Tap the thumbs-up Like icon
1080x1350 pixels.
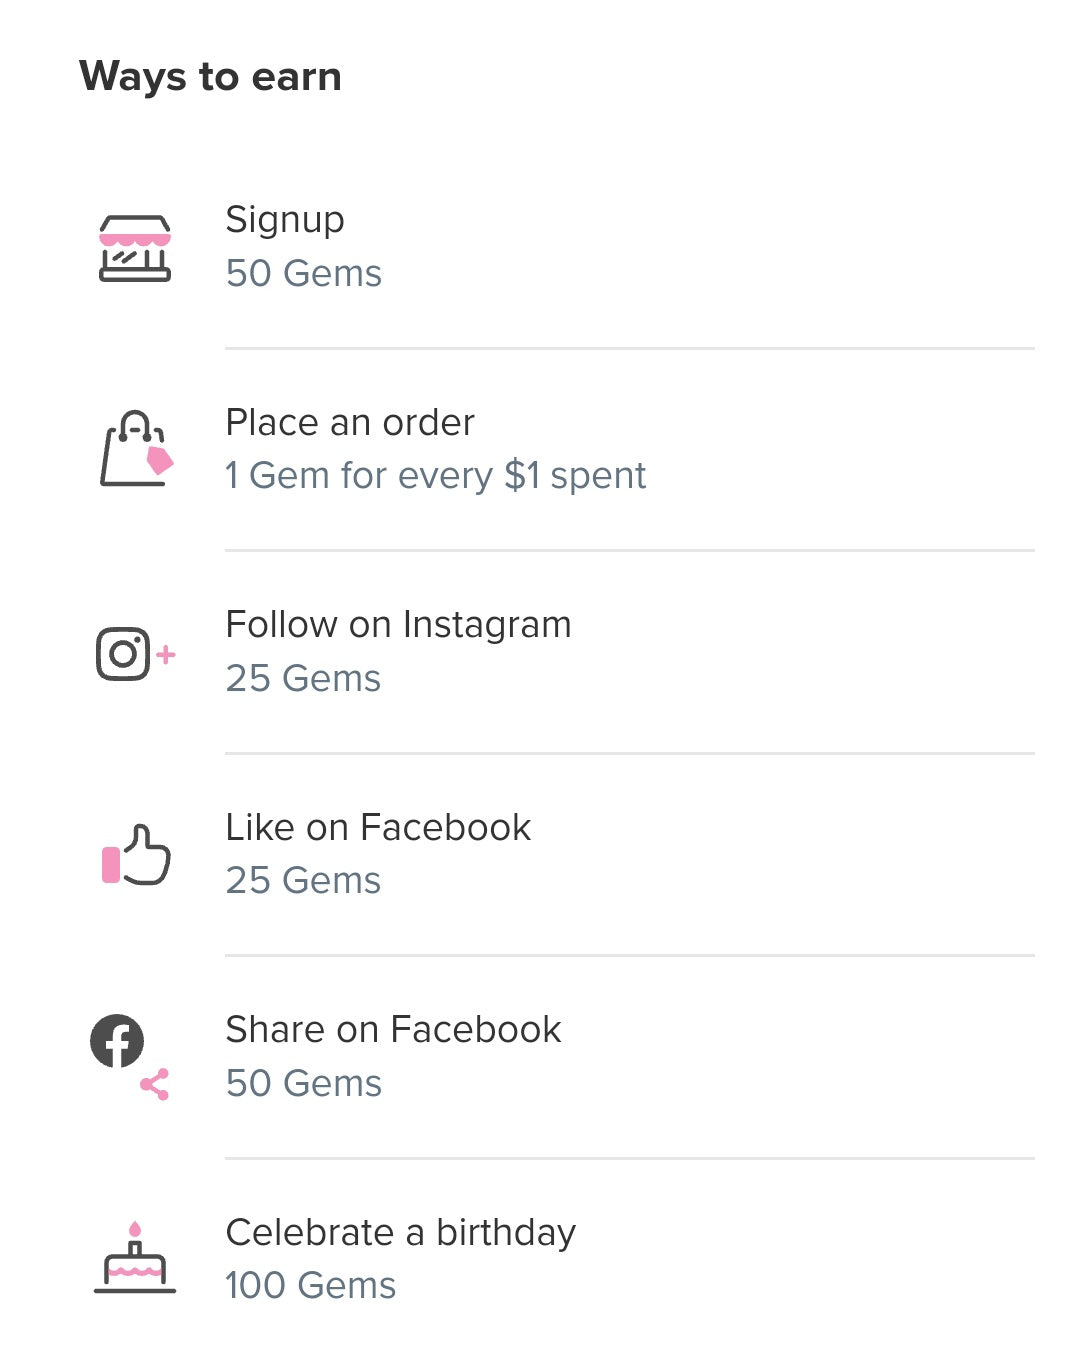[x=136, y=855]
